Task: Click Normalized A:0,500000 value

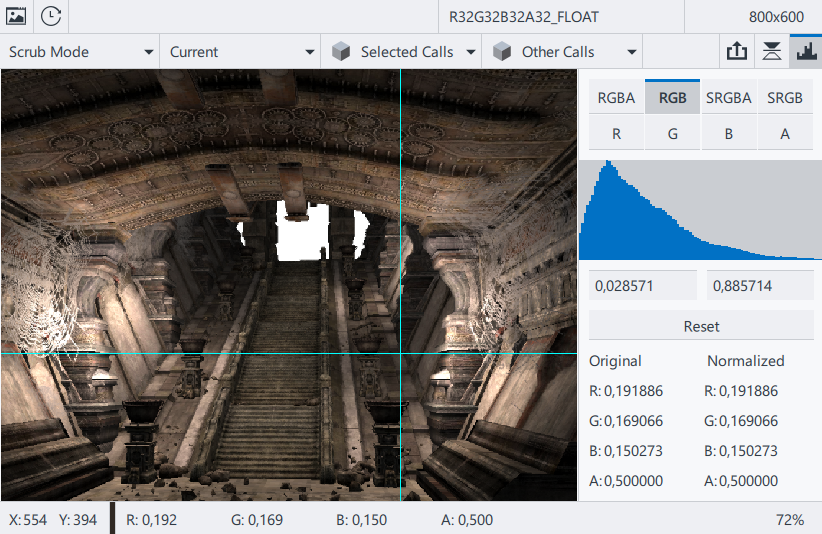Action: coord(741,481)
